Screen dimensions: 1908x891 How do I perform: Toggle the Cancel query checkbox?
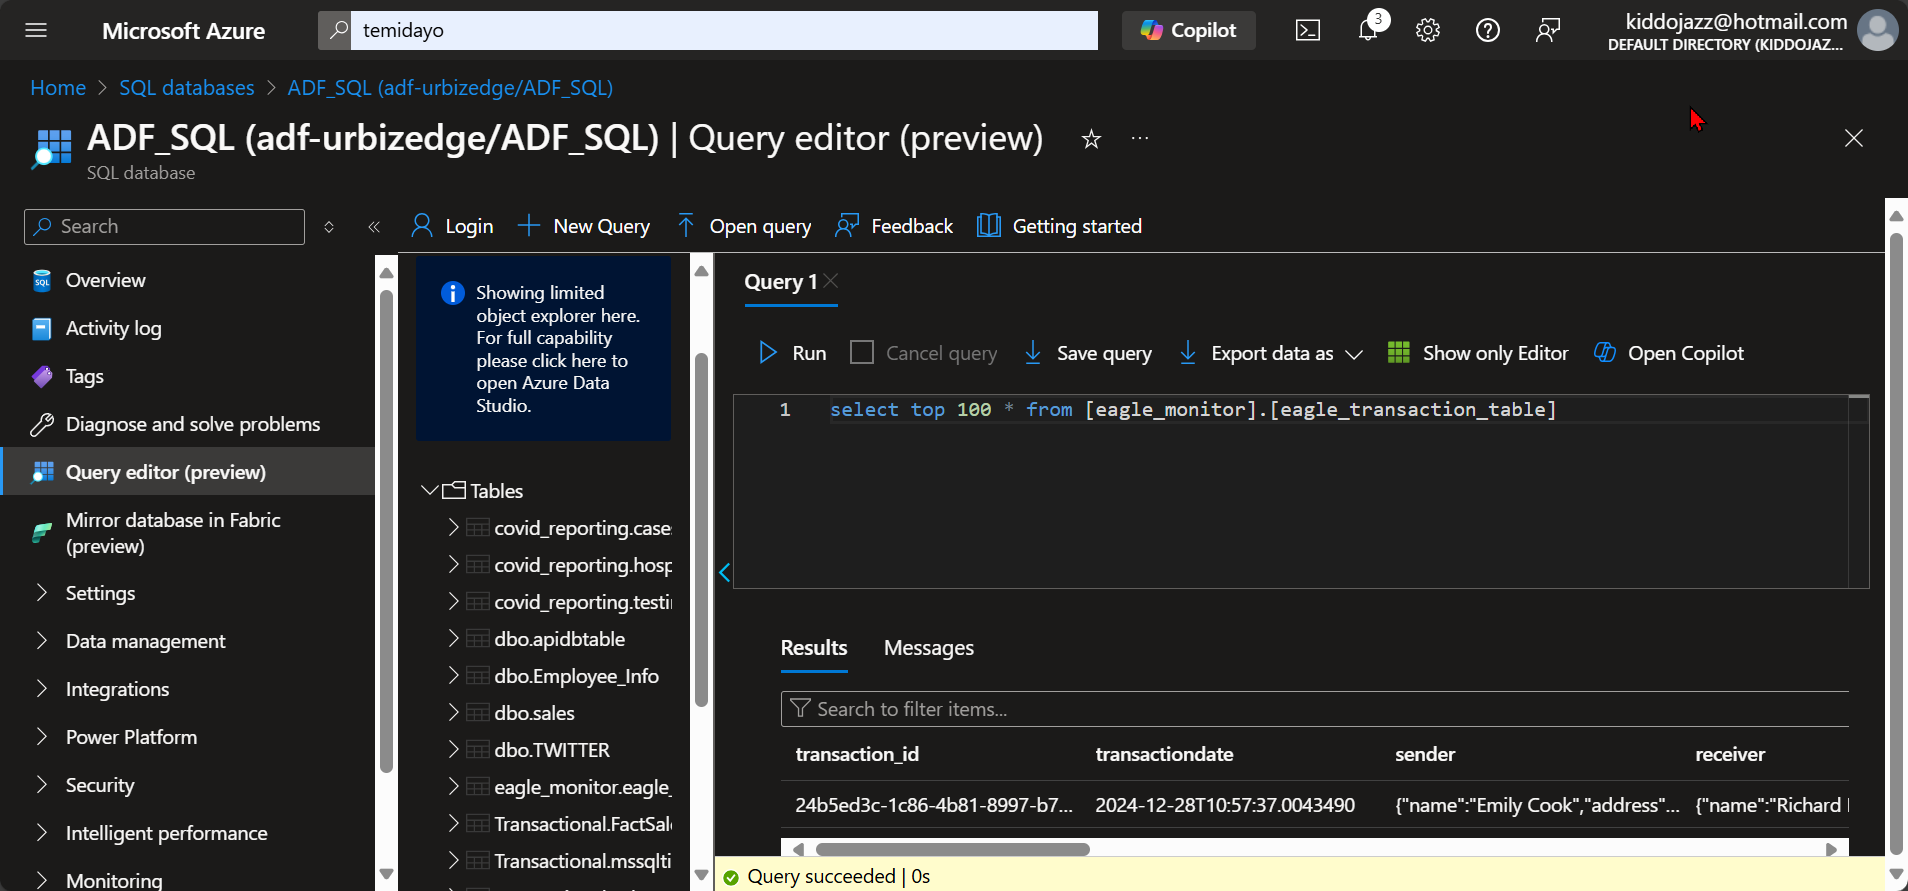pos(862,352)
